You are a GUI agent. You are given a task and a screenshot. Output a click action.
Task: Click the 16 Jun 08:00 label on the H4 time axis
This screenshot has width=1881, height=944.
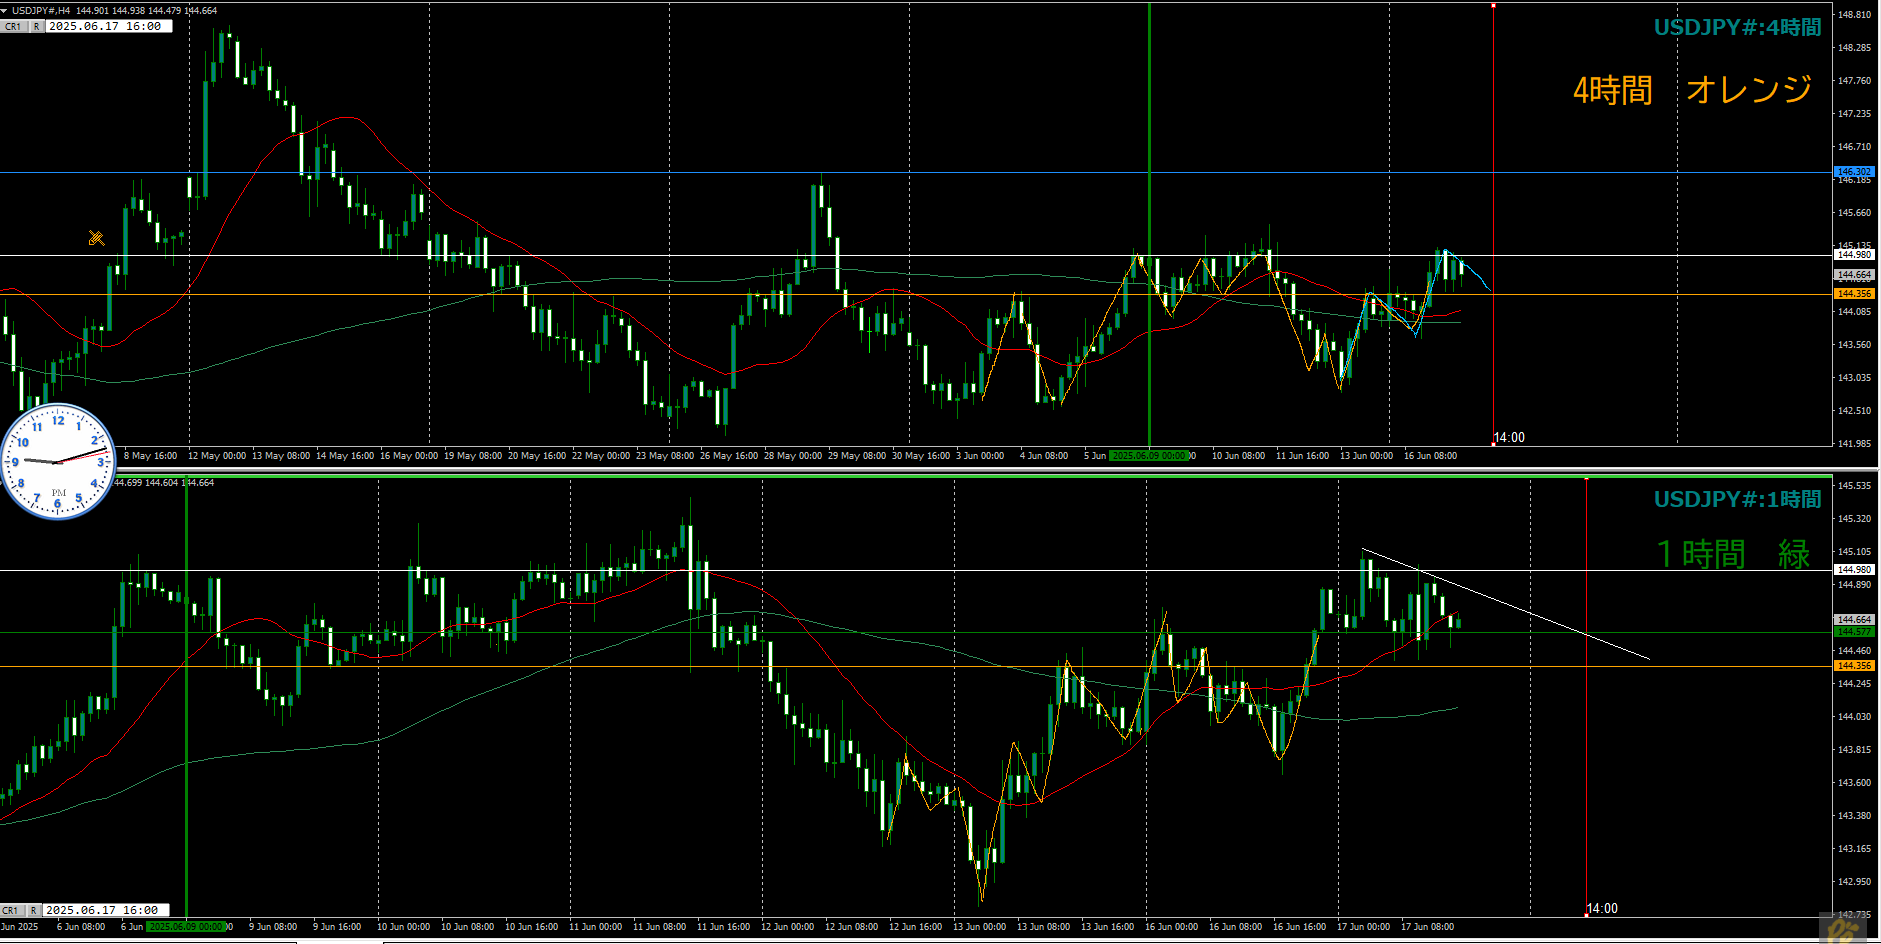[1430, 456]
